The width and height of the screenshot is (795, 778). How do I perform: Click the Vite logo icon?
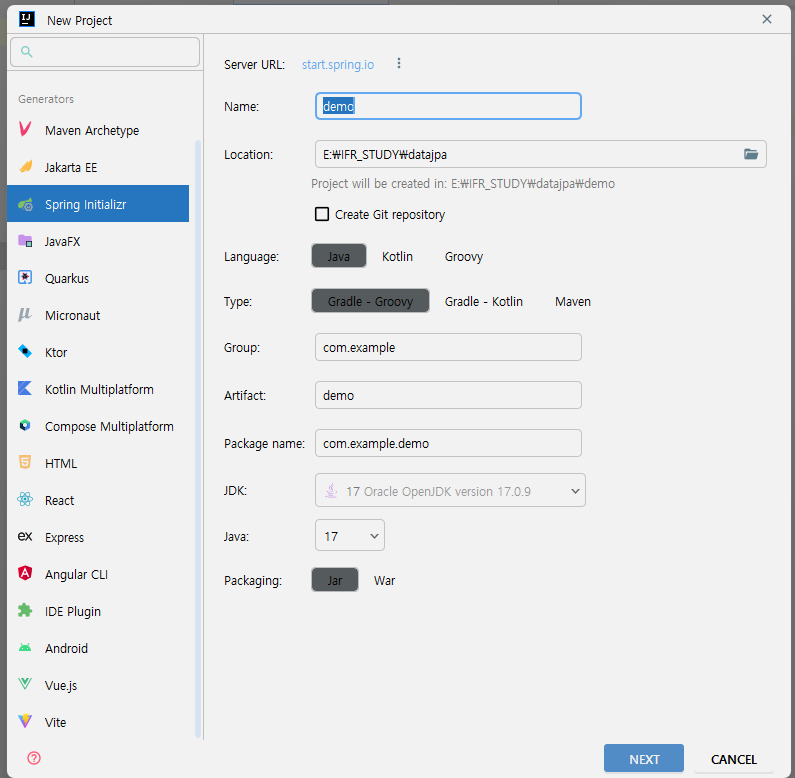[x=25, y=721]
